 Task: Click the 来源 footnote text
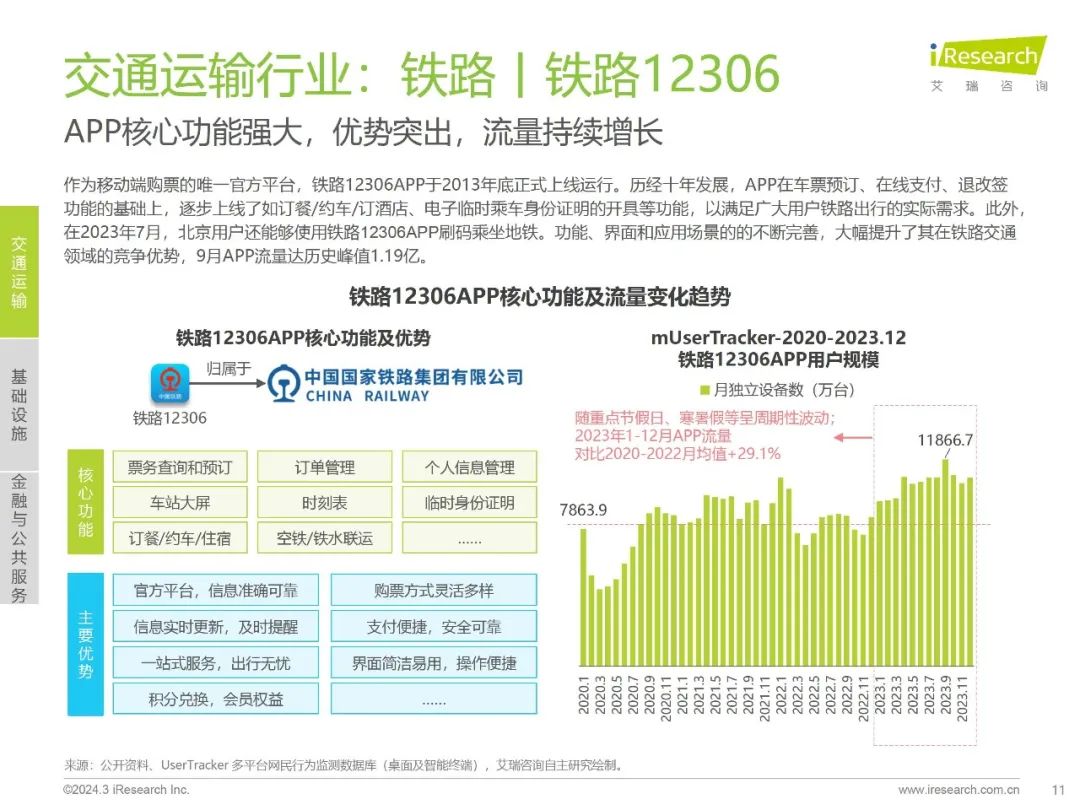pos(343,765)
